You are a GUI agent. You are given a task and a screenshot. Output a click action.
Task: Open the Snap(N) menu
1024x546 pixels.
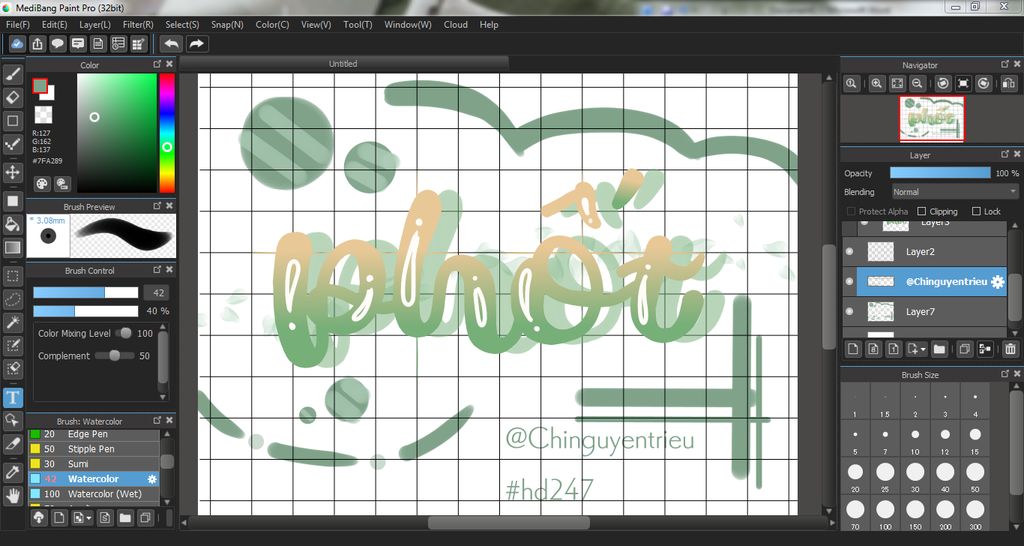pyautogui.click(x=227, y=24)
